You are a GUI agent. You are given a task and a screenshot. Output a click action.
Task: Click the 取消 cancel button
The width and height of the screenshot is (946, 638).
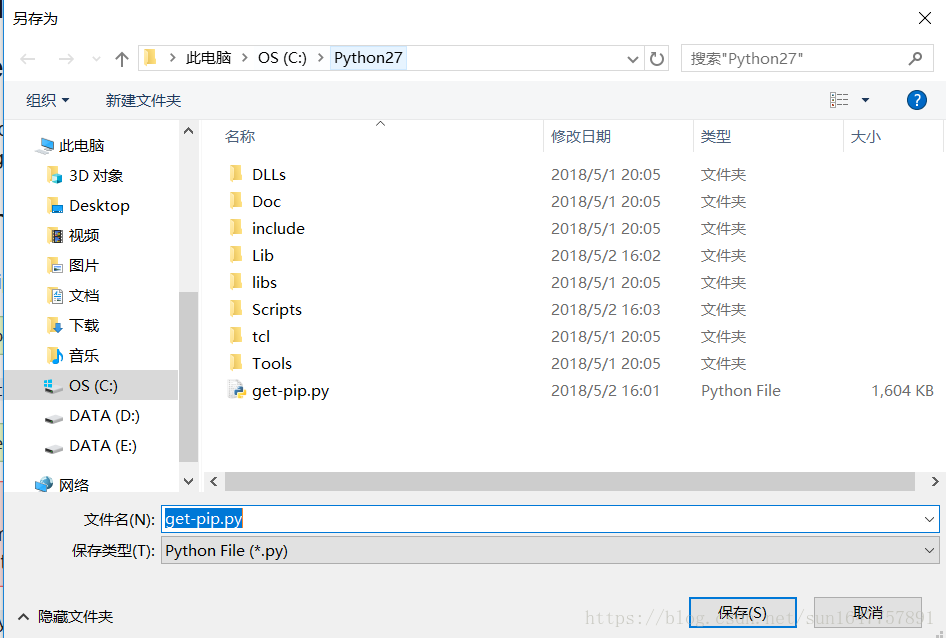(868, 611)
